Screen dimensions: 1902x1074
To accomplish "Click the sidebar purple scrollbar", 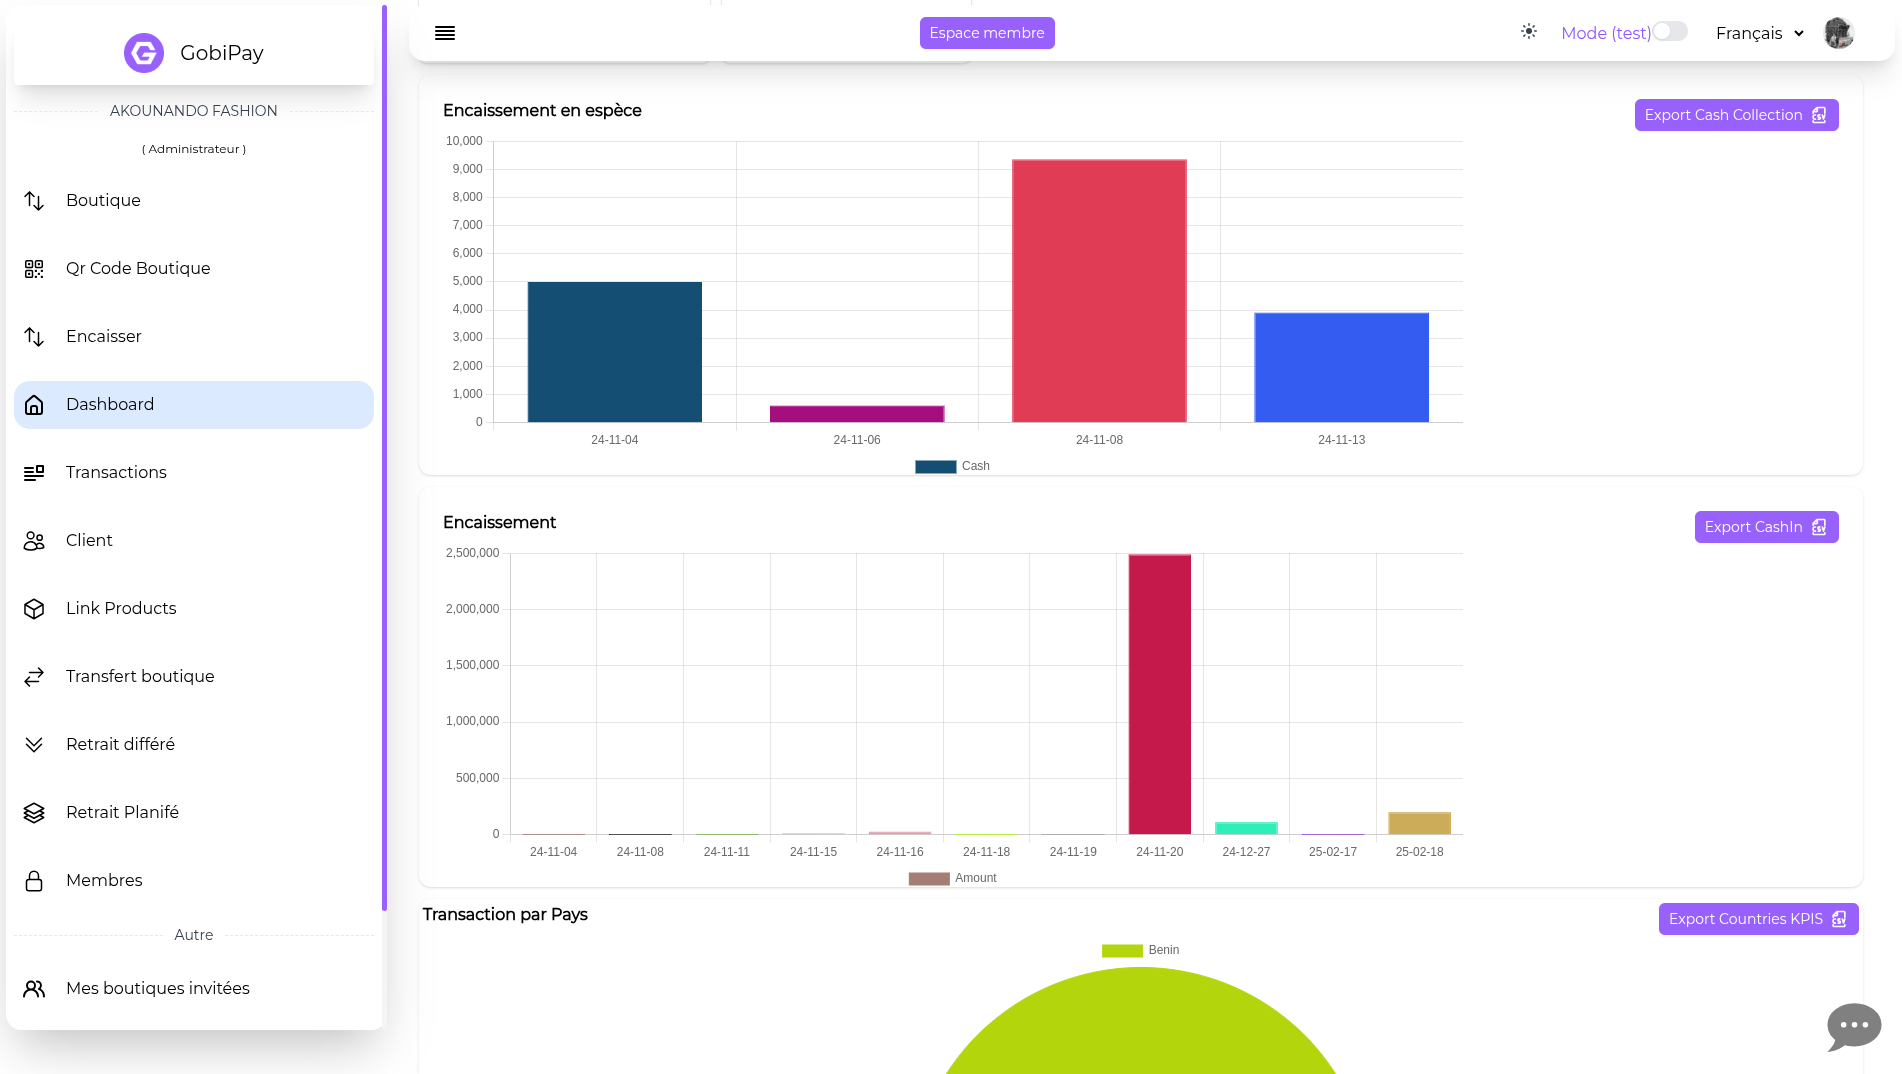I will click(x=384, y=458).
